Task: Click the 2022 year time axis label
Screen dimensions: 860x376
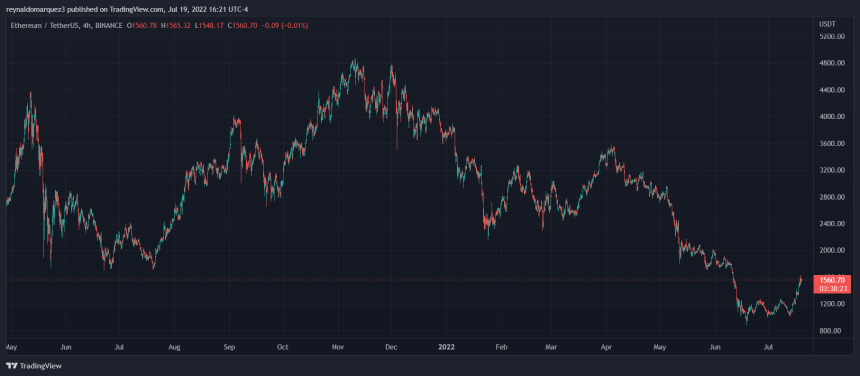Action: 446,347
